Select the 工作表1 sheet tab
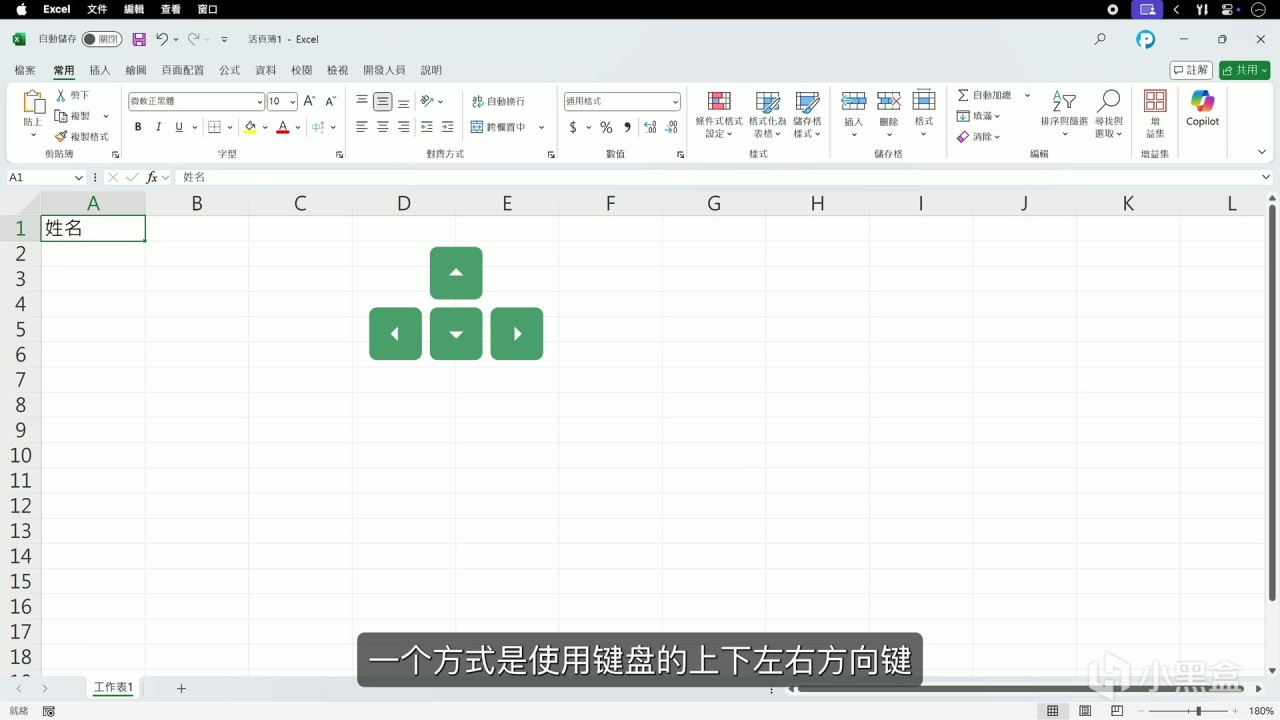1280x720 pixels. (x=113, y=688)
